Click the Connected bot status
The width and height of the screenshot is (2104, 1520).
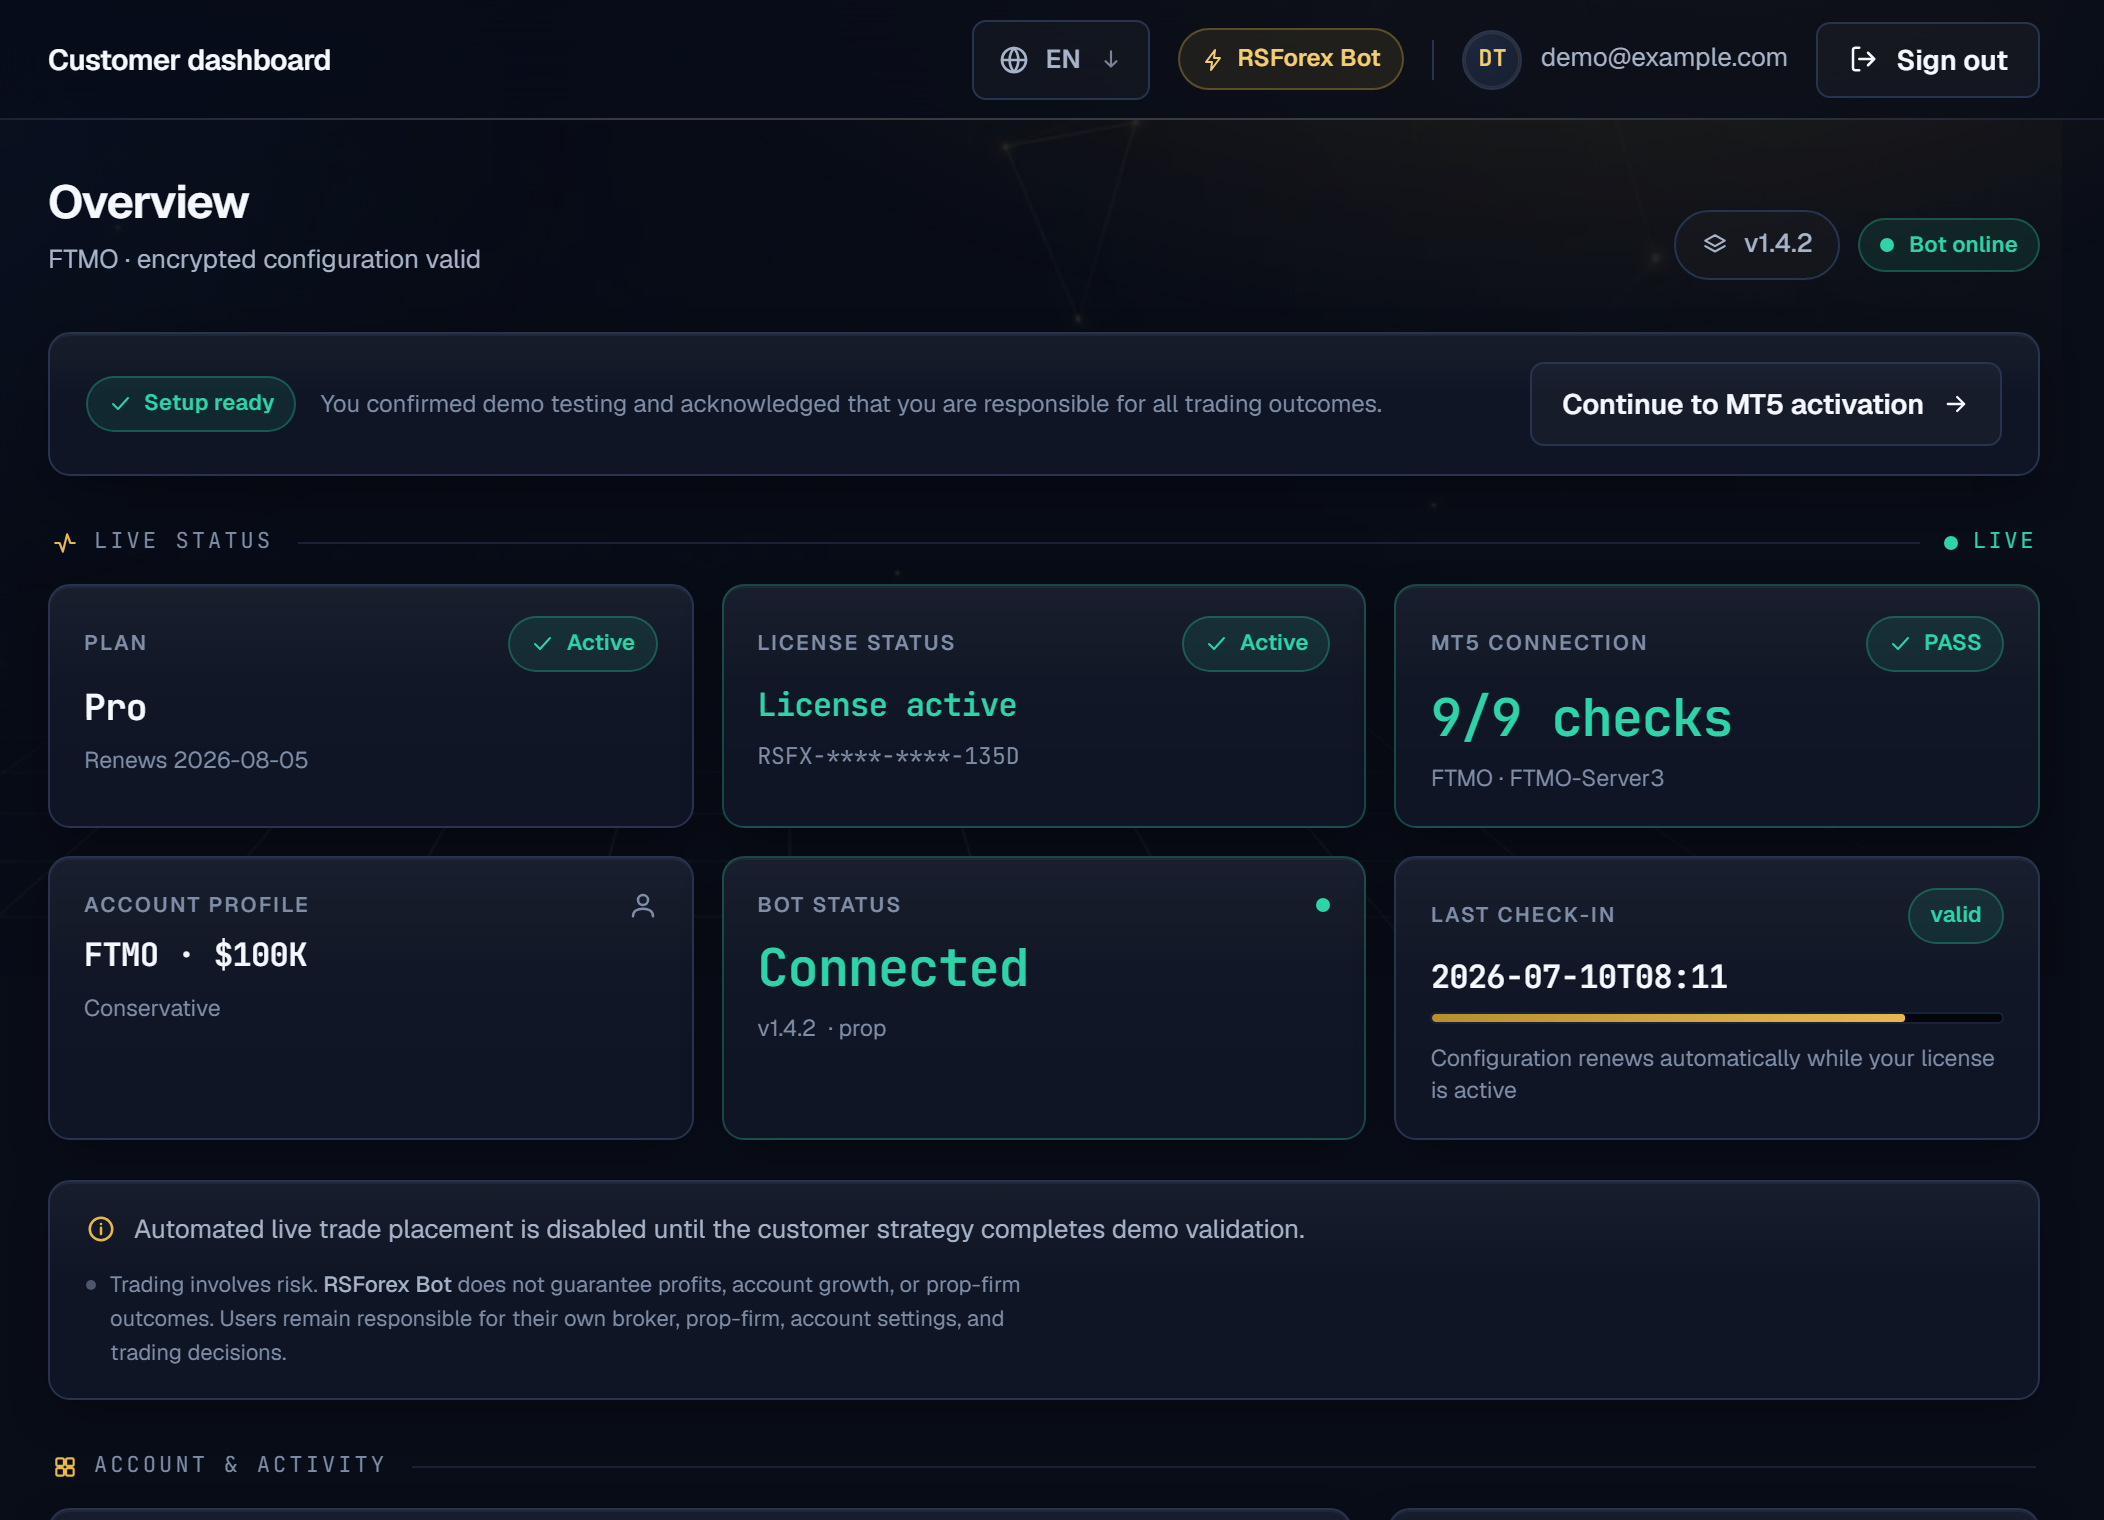point(893,968)
